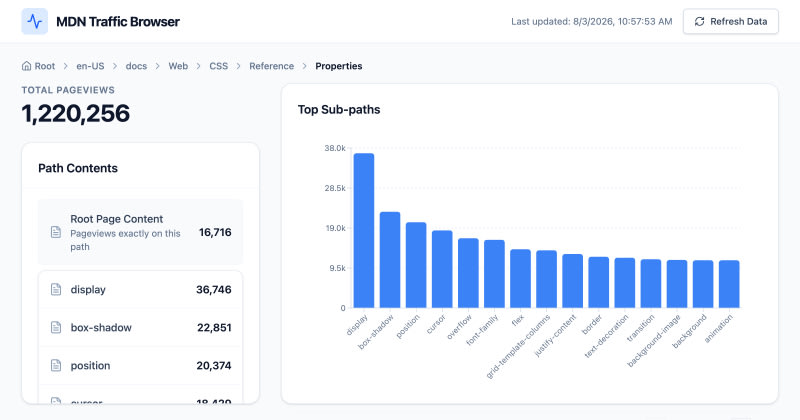Select the display bar in the chart
This screenshot has height=420, width=800.
pos(364,231)
